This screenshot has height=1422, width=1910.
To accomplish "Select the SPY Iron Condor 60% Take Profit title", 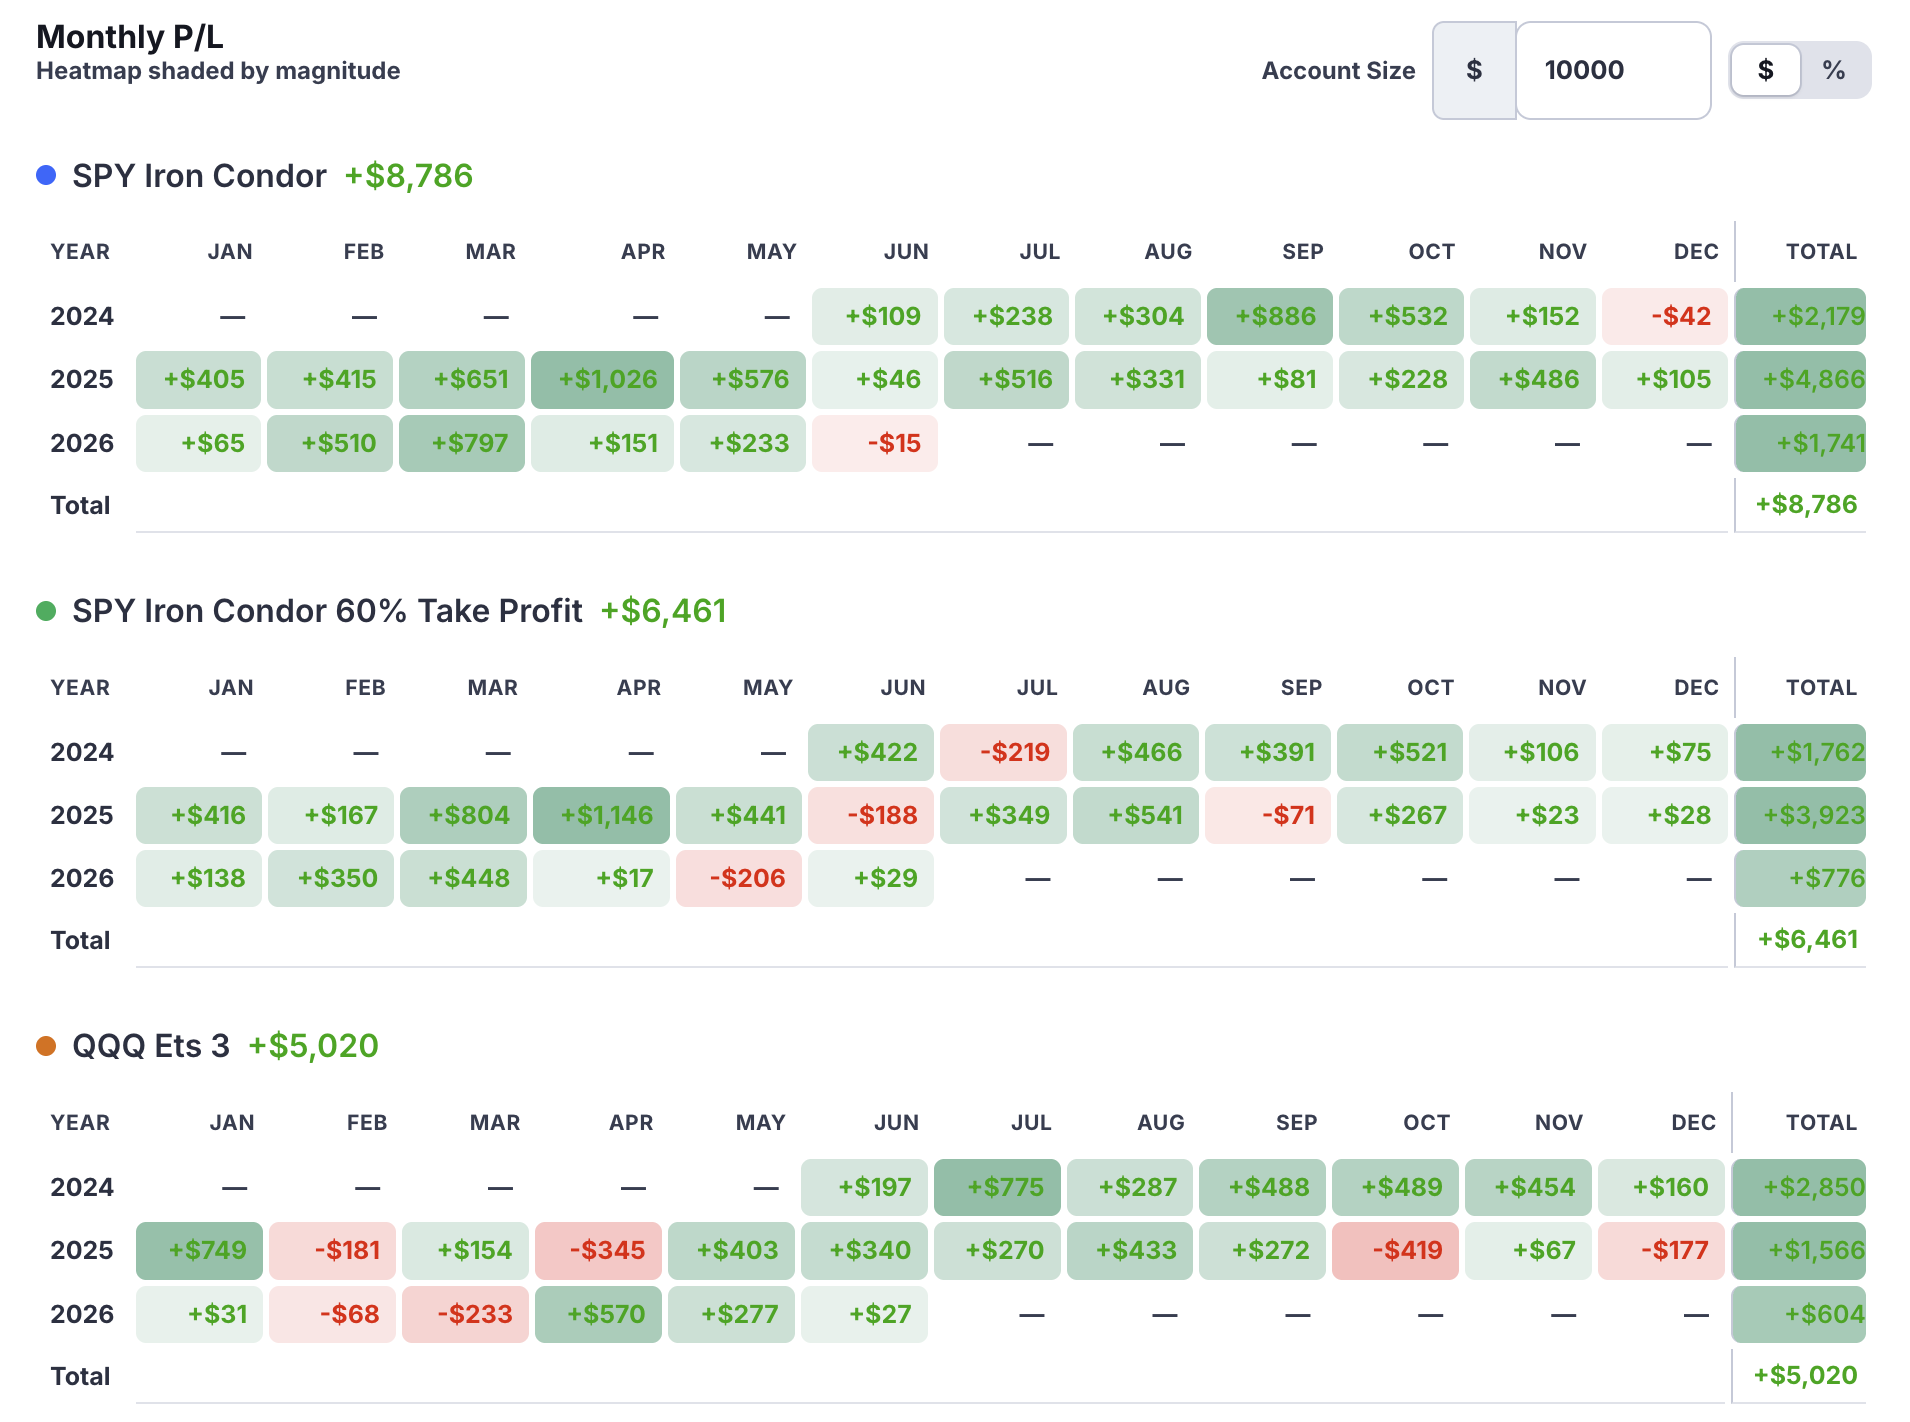I will [x=327, y=611].
